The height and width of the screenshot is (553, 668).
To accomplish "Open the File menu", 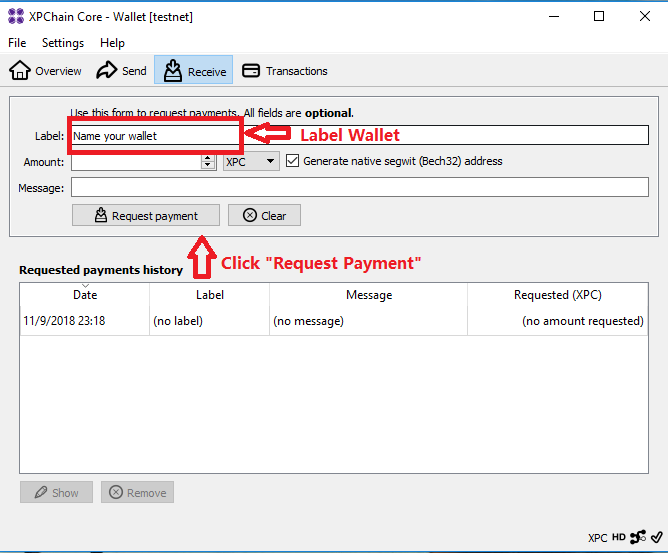I will pyautogui.click(x=17, y=43).
